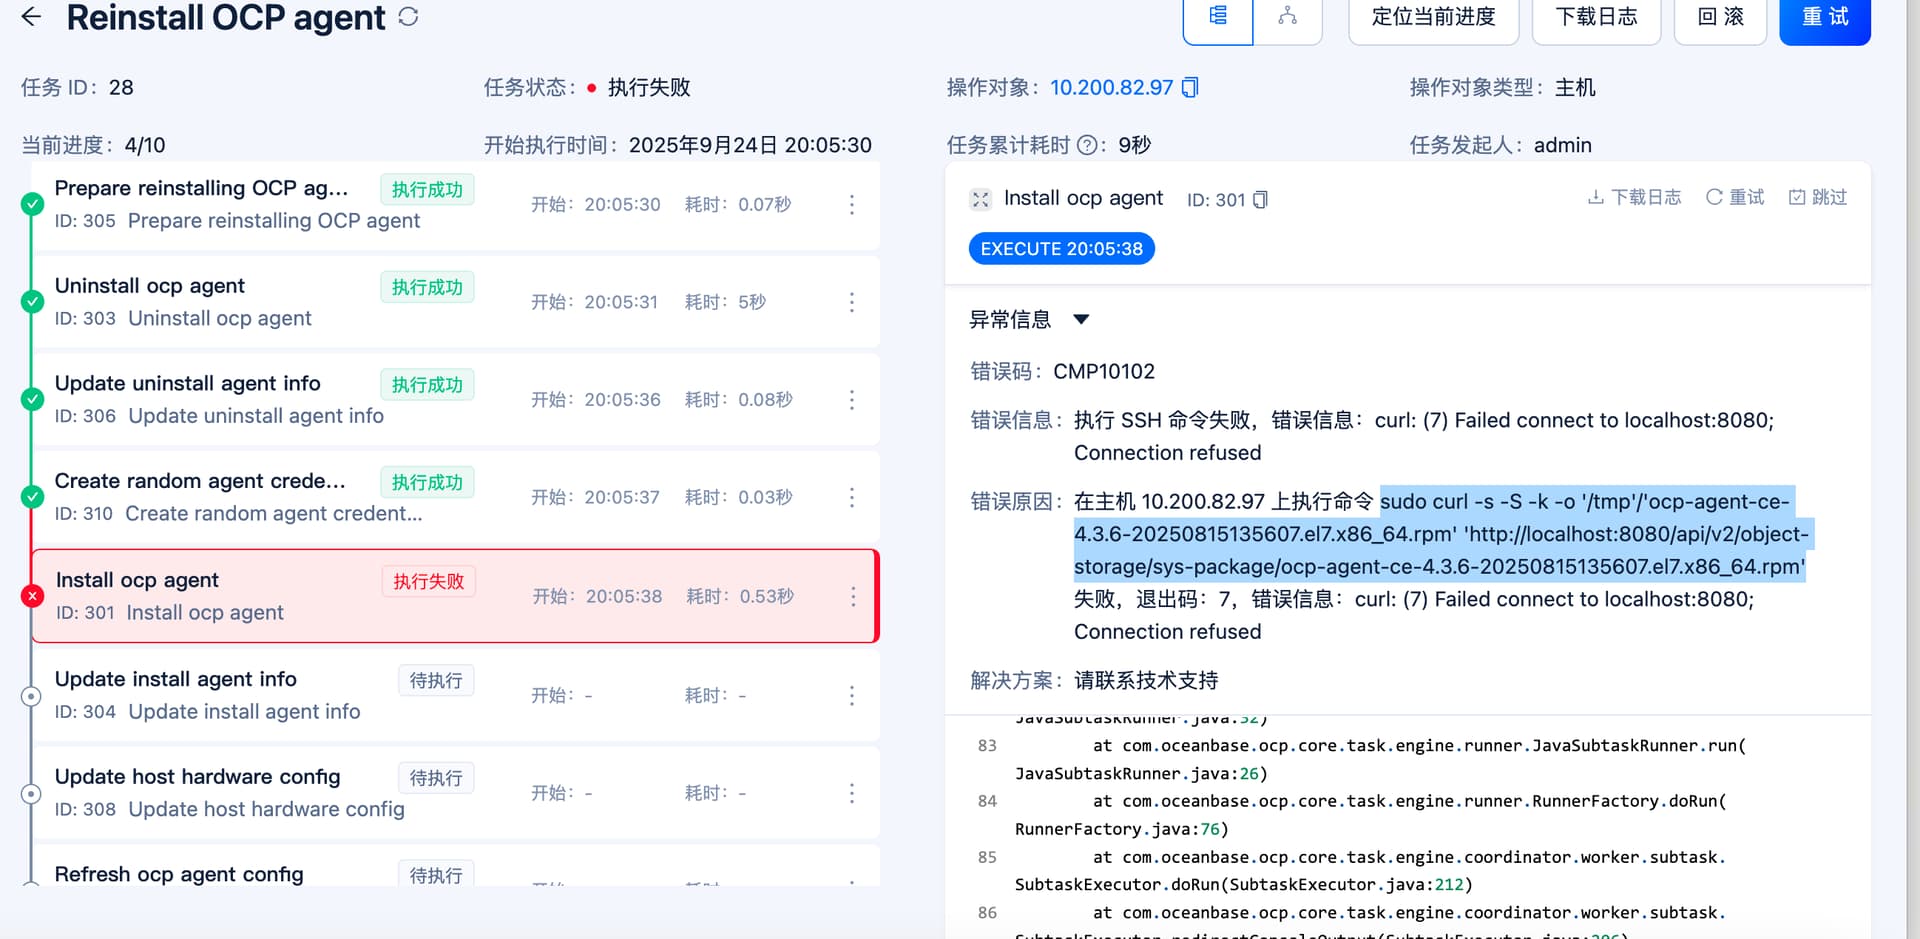Select Update host hardware config subtask
The height and width of the screenshot is (939, 1920).
tap(456, 793)
